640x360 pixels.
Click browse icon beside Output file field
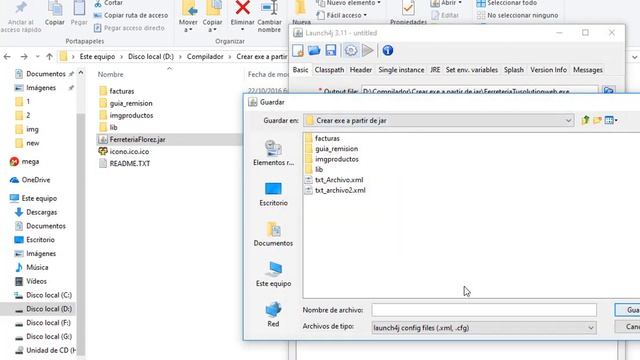pyautogui.click(x=609, y=91)
